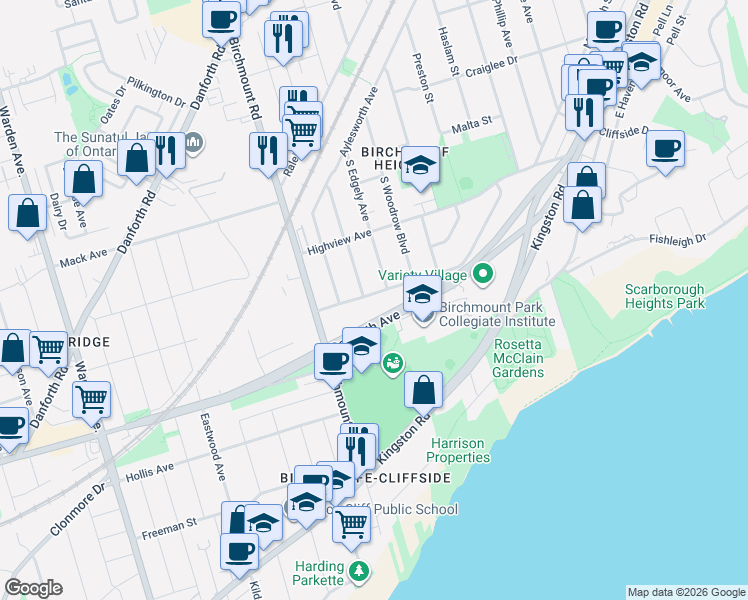748x600 pixels.
Task: Click the Birch Cliff Public School label
Action: click(390, 509)
